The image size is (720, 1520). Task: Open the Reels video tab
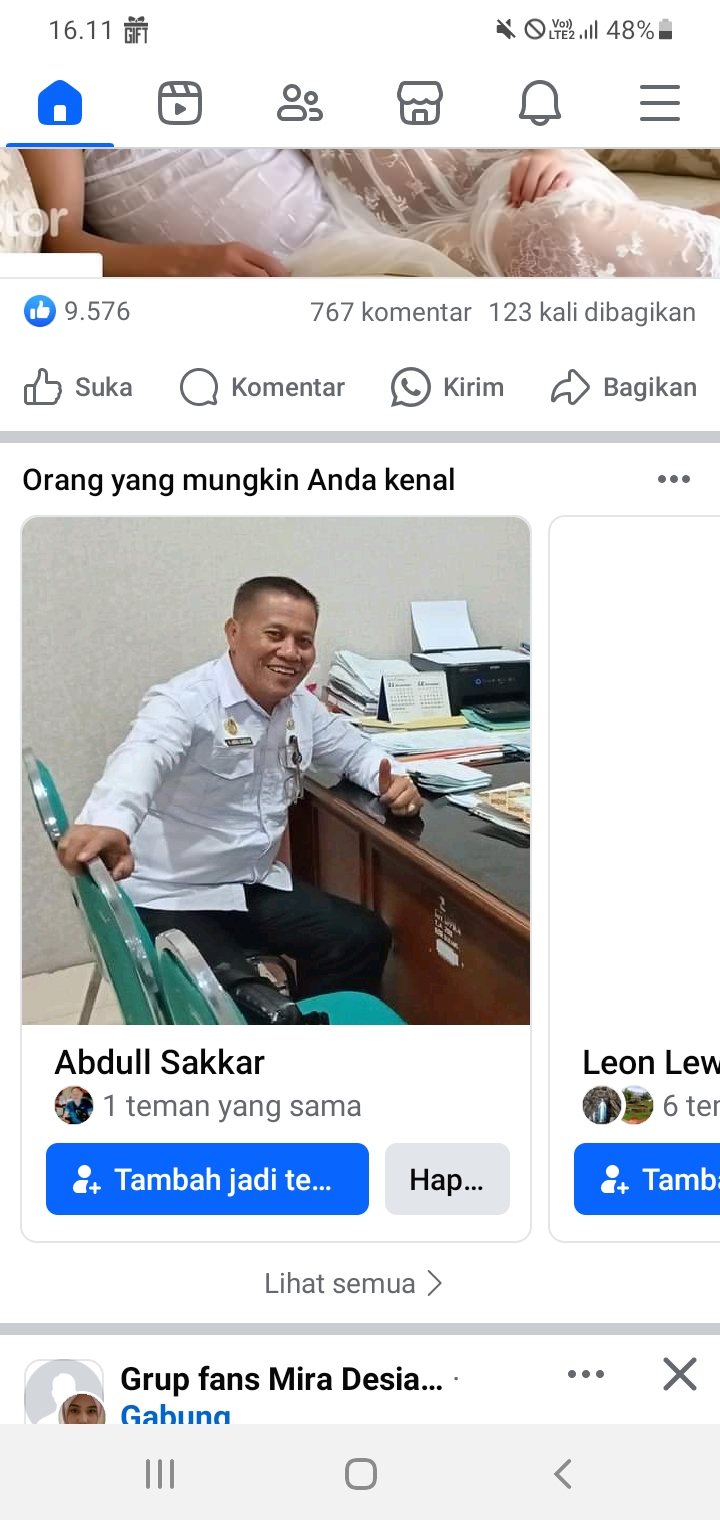(x=180, y=103)
